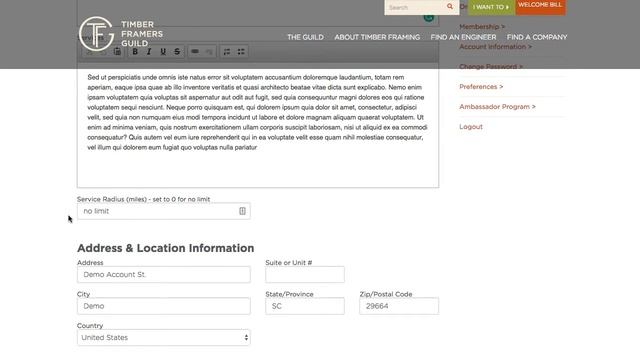Click into the Service Radius field
Screen dimensions: 640x360
pyautogui.click(x=164, y=211)
